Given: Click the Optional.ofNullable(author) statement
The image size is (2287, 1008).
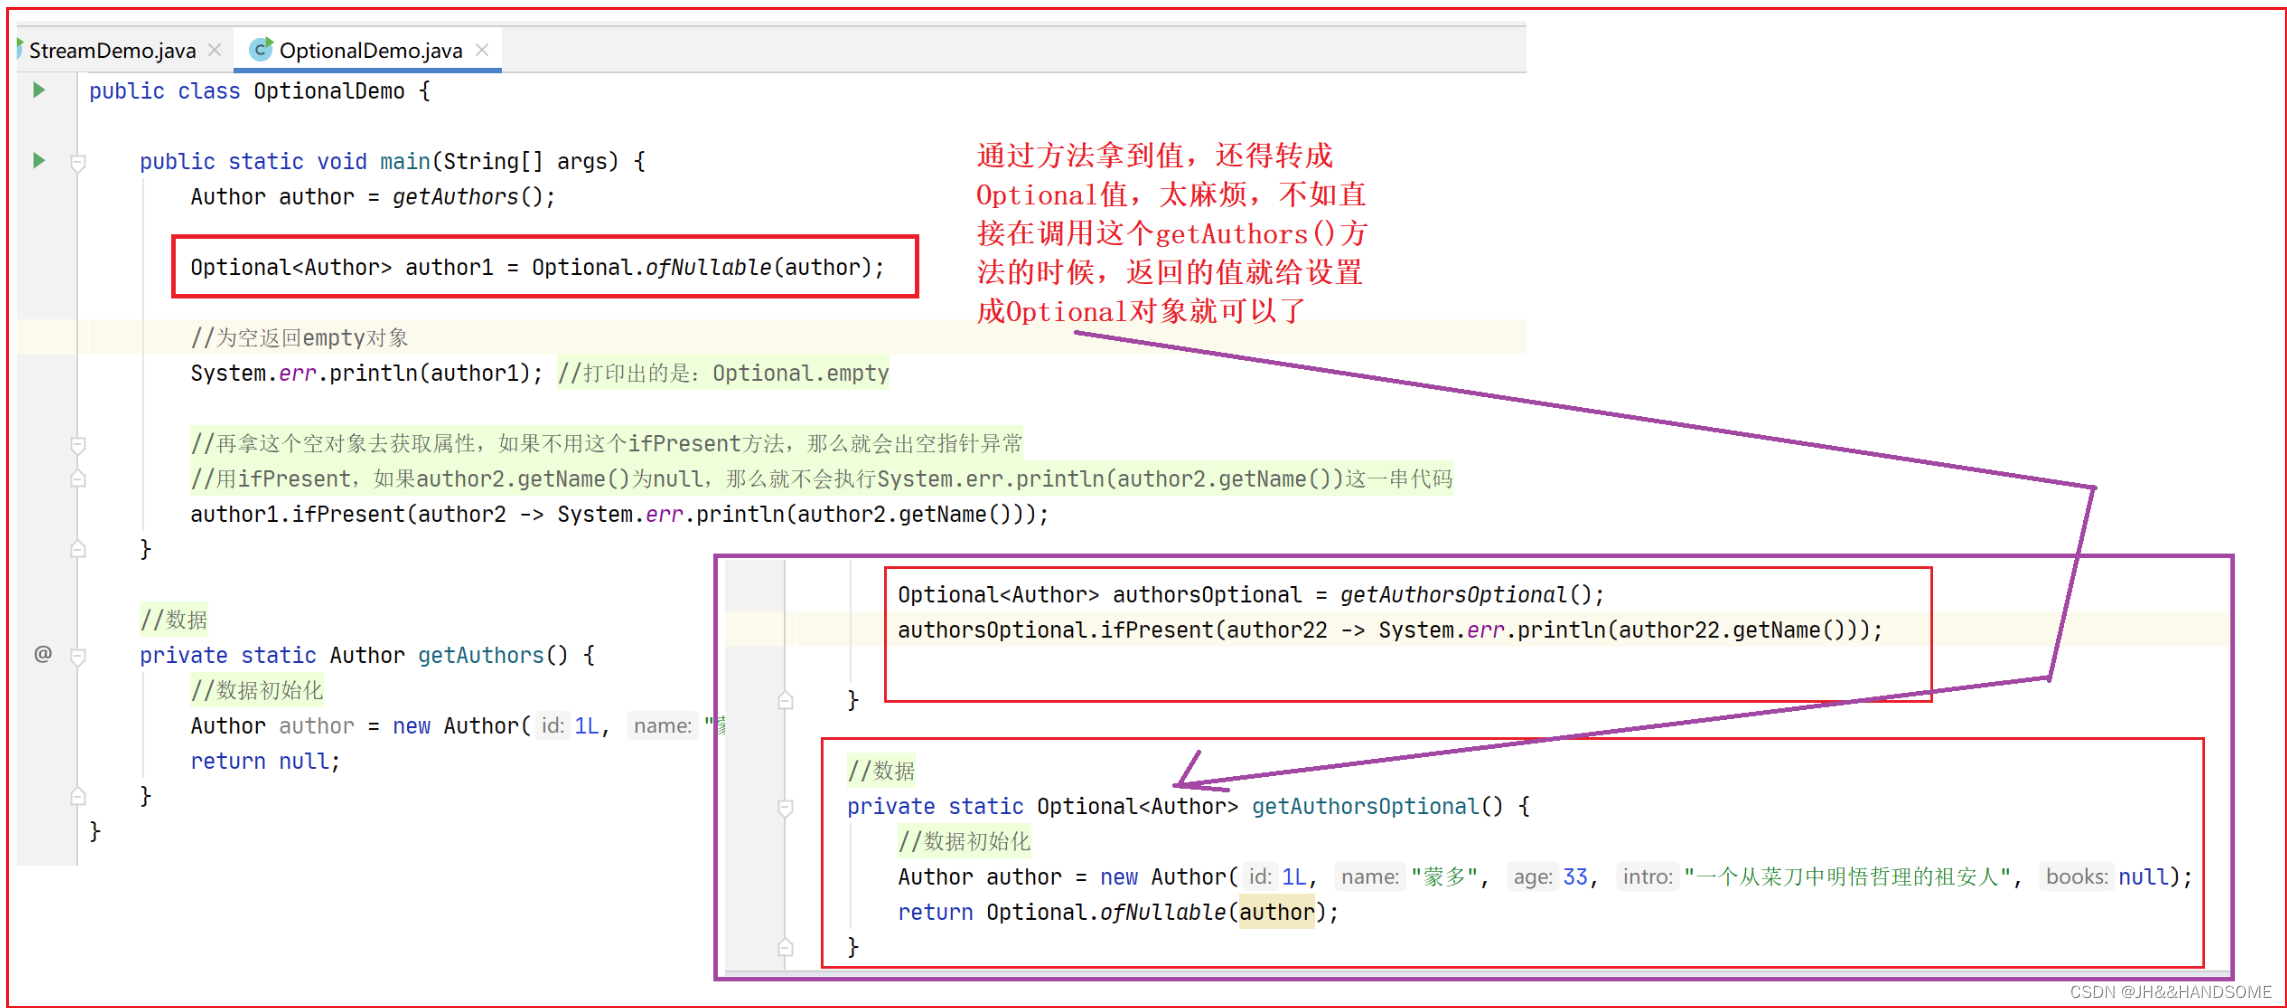Looking at the screenshot, I should coord(538,268).
